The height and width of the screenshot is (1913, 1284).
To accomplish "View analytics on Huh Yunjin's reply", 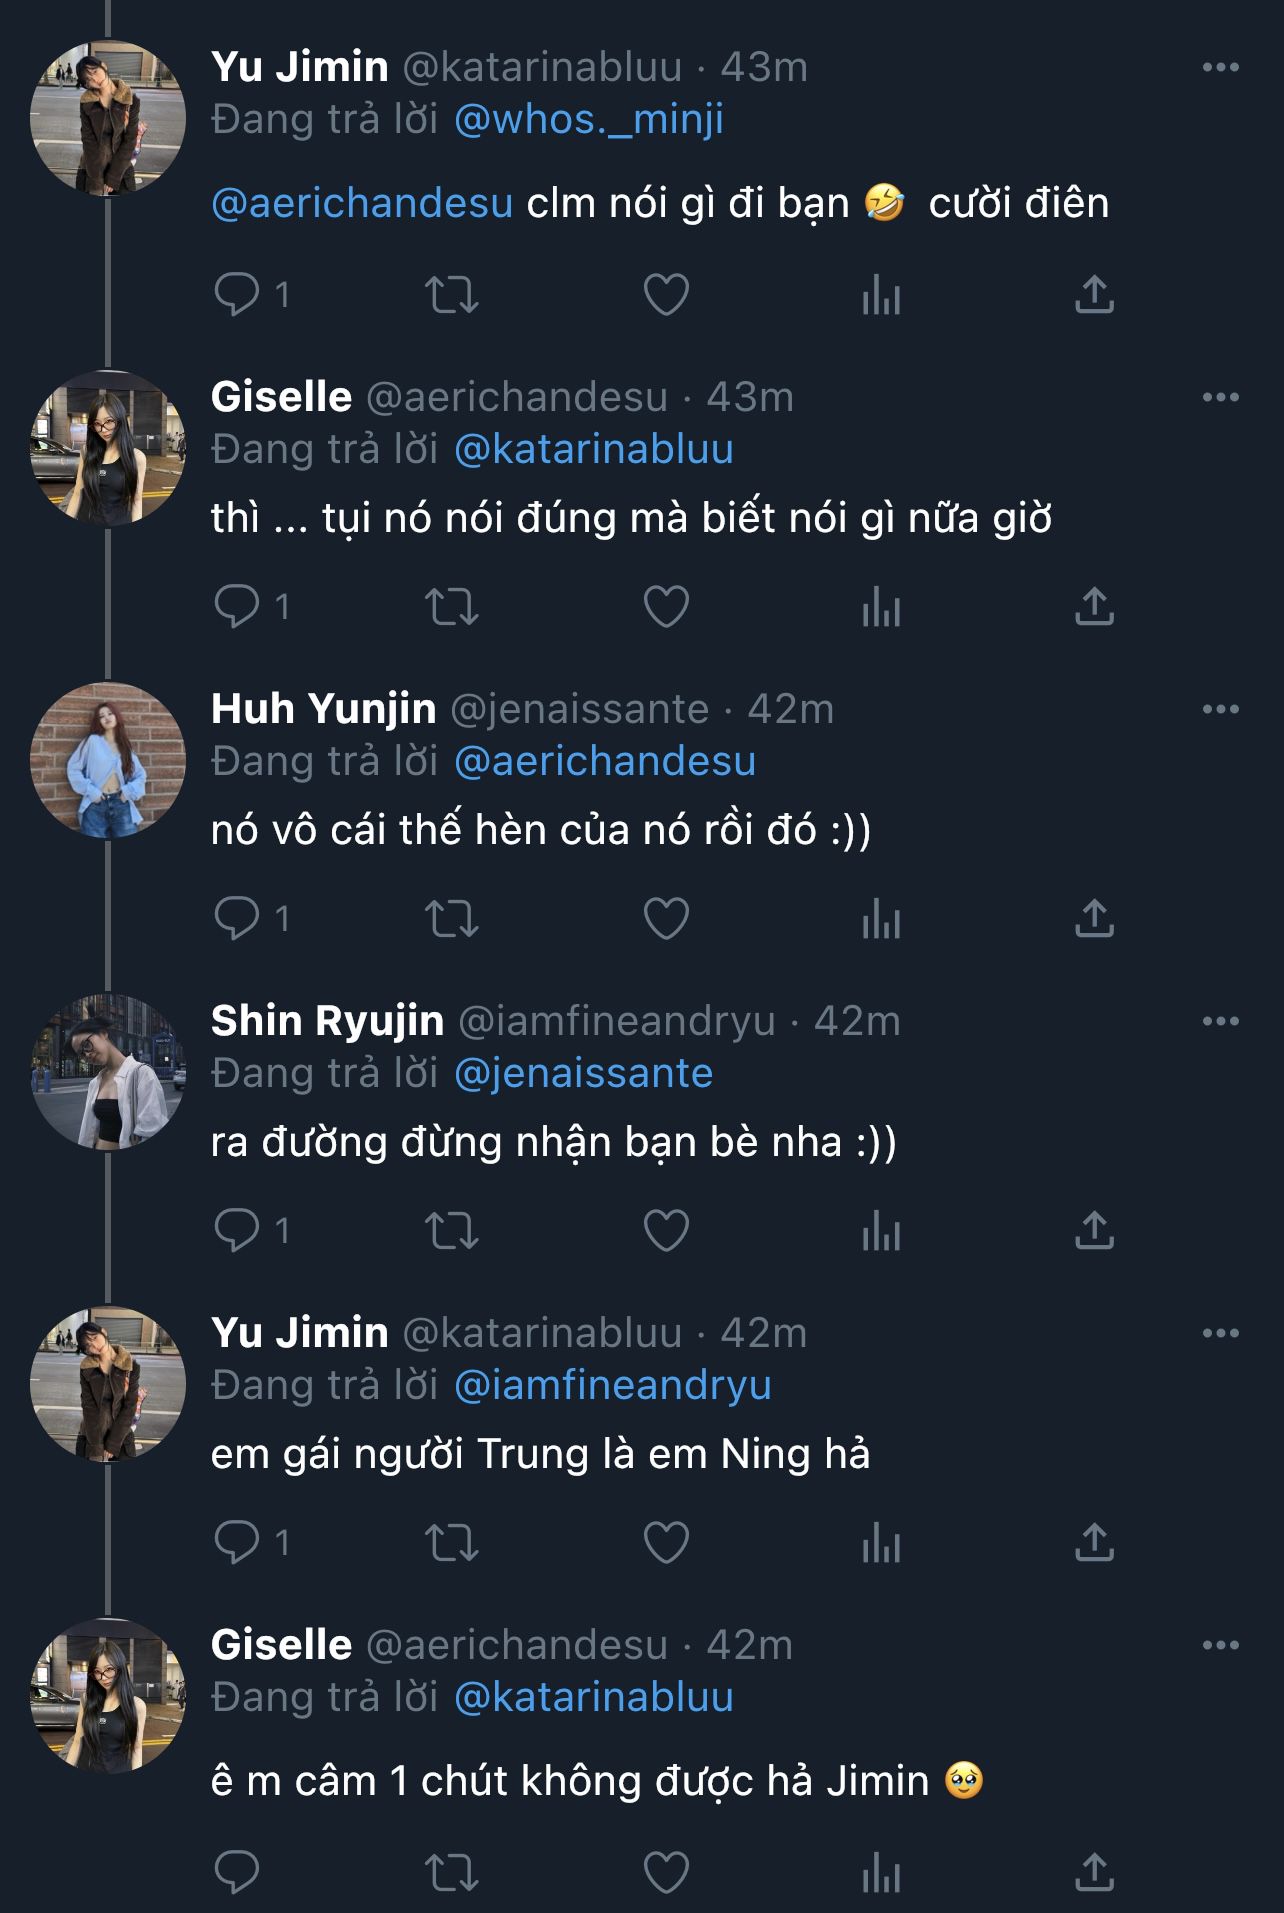I will tap(881, 919).
